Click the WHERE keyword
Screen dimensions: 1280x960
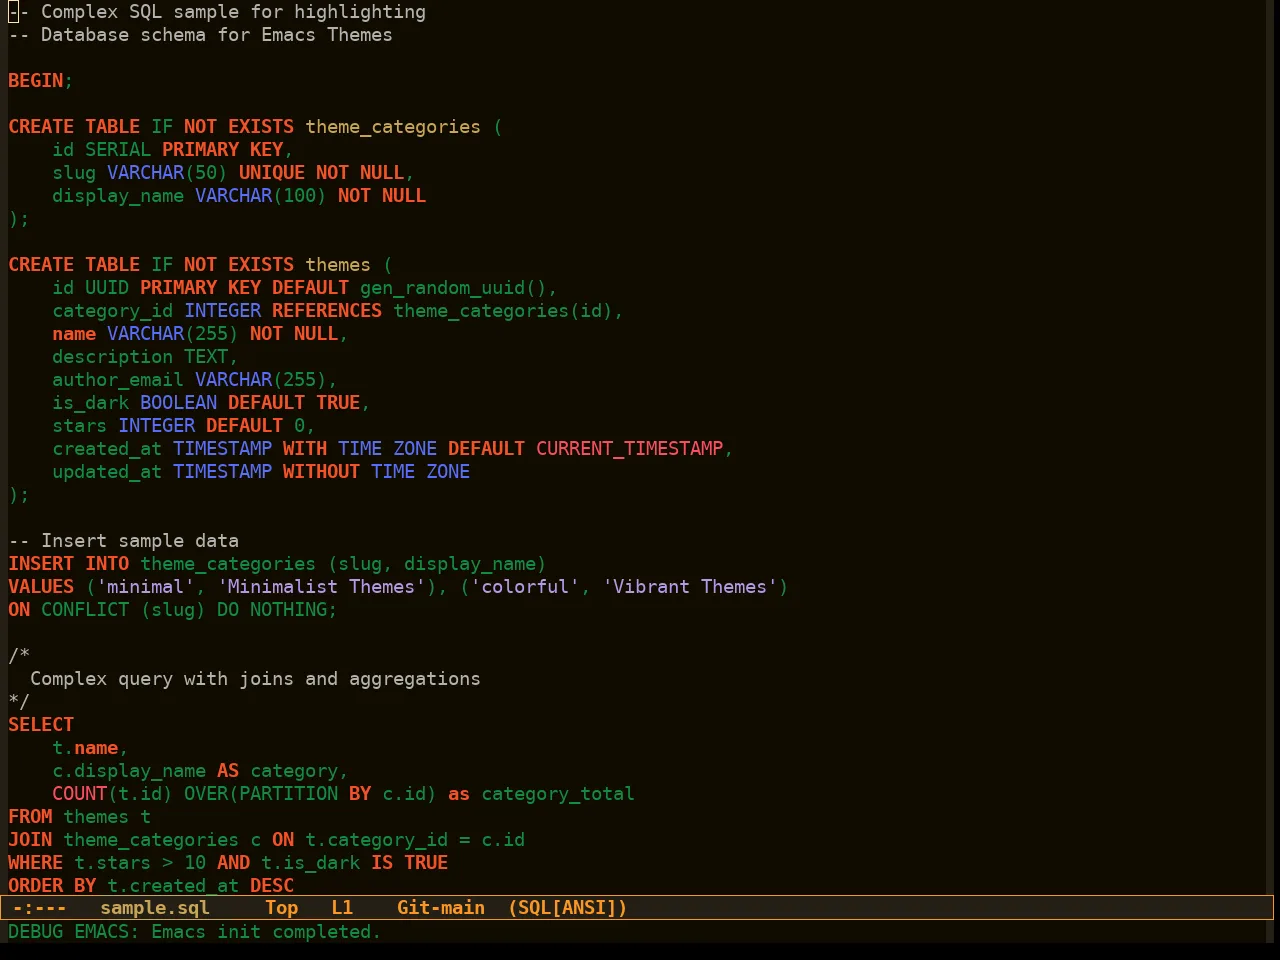(x=36, y=863)
